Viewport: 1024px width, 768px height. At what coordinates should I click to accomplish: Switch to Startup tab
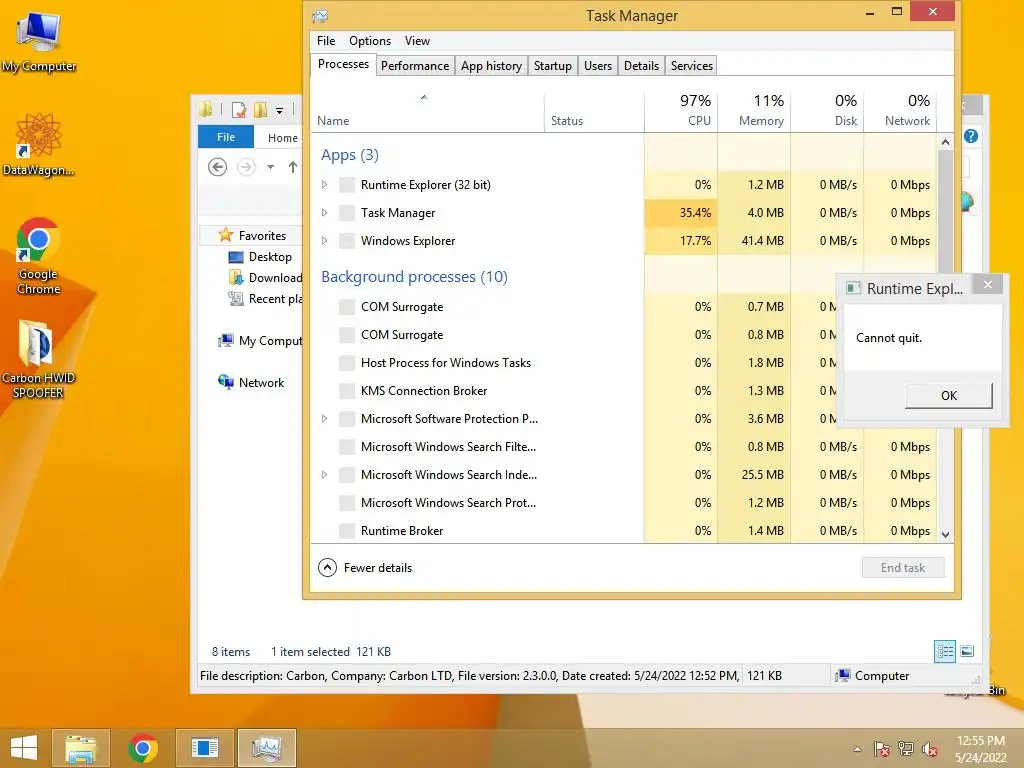pyautogui.click(x=552, y=65)
